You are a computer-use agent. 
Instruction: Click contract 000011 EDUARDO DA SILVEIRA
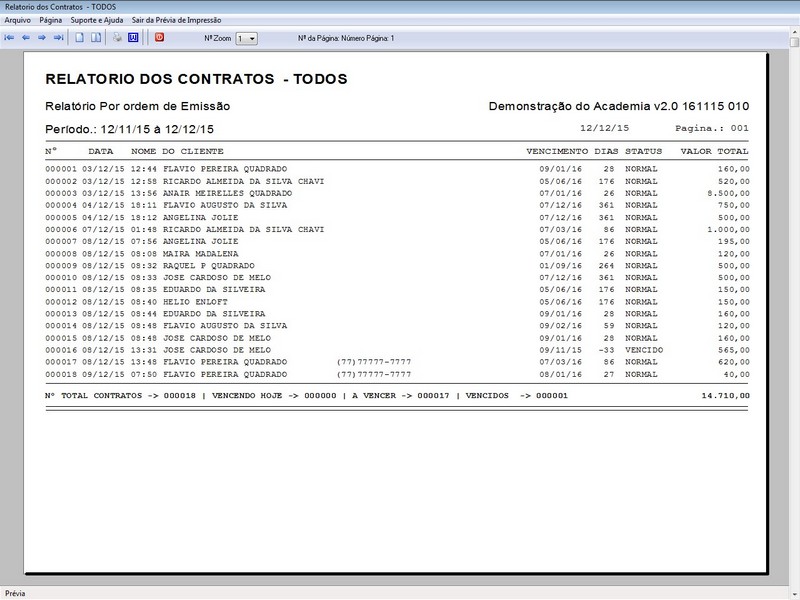397,289
